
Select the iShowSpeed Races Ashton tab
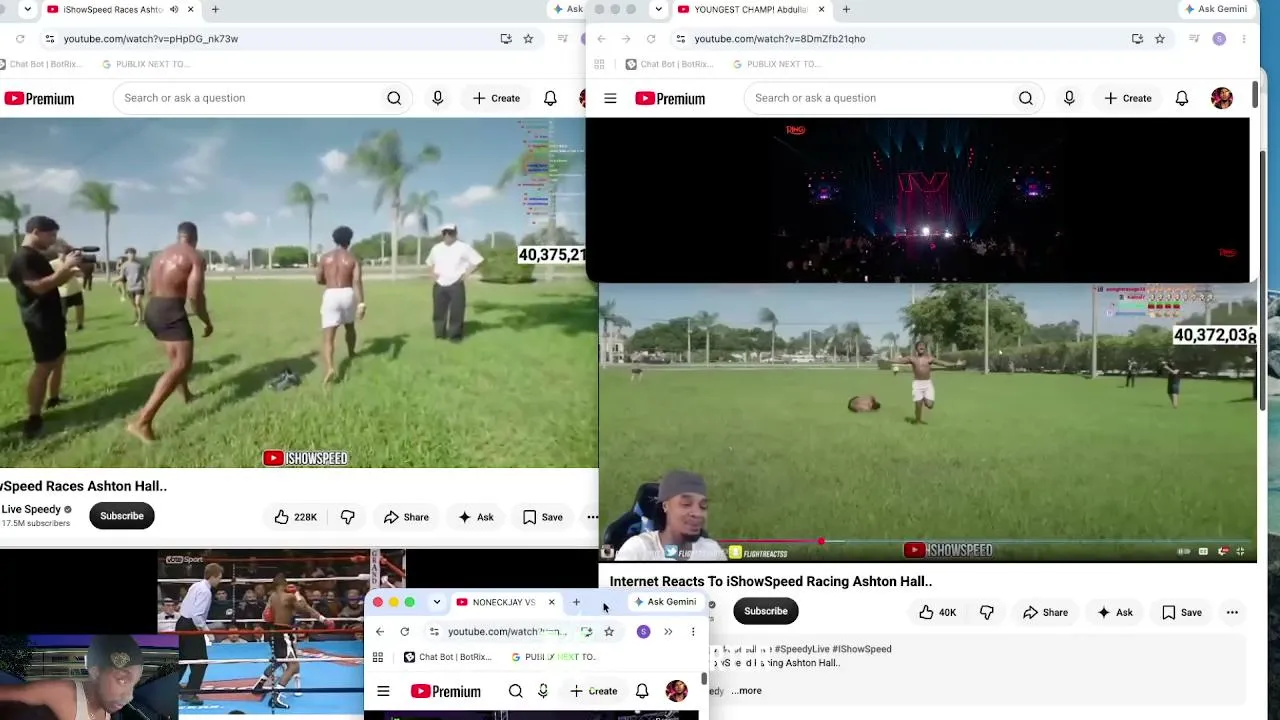[x=112, y=10]
